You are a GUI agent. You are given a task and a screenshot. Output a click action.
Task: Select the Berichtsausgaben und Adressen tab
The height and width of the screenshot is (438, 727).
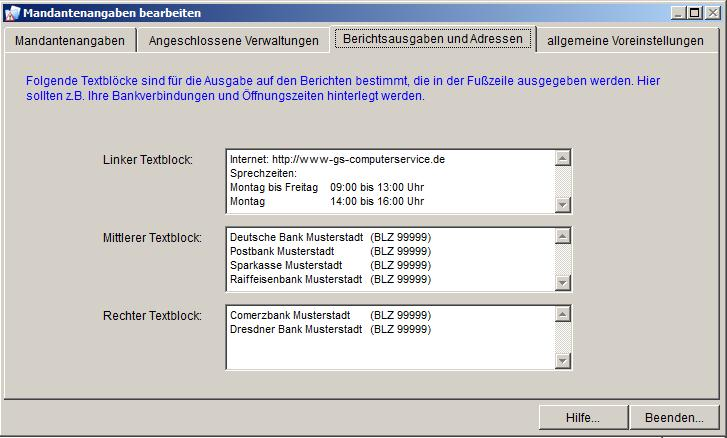click(x=432, y=39)
